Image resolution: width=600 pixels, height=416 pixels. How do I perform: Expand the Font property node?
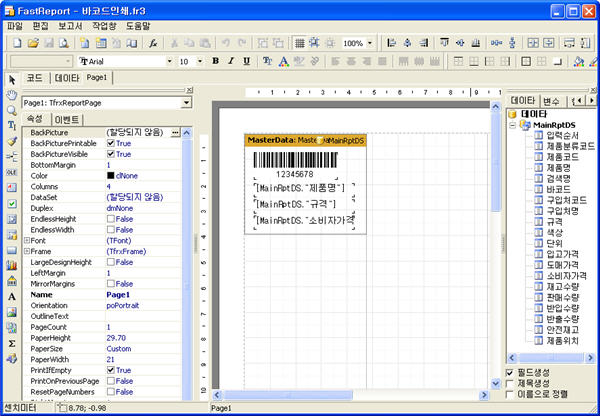click(x=27, y=240)
